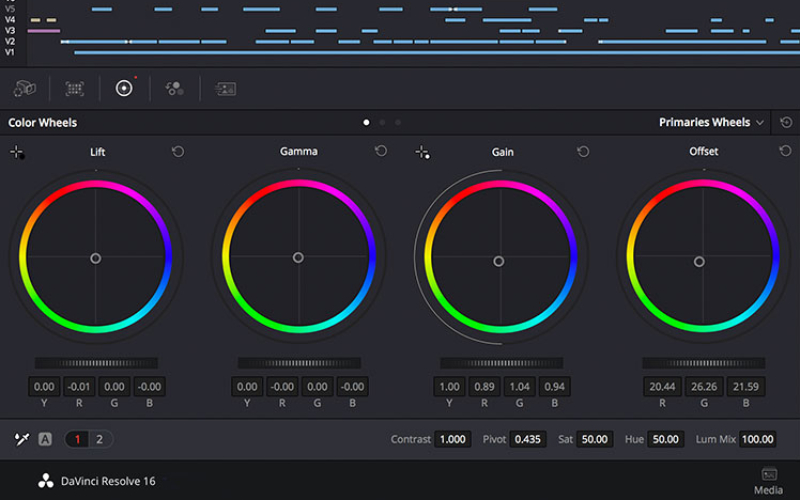Image resolution: width=800 pixels, height=500 pixels.
Task: Click the Sat value field
Action: 594,439
